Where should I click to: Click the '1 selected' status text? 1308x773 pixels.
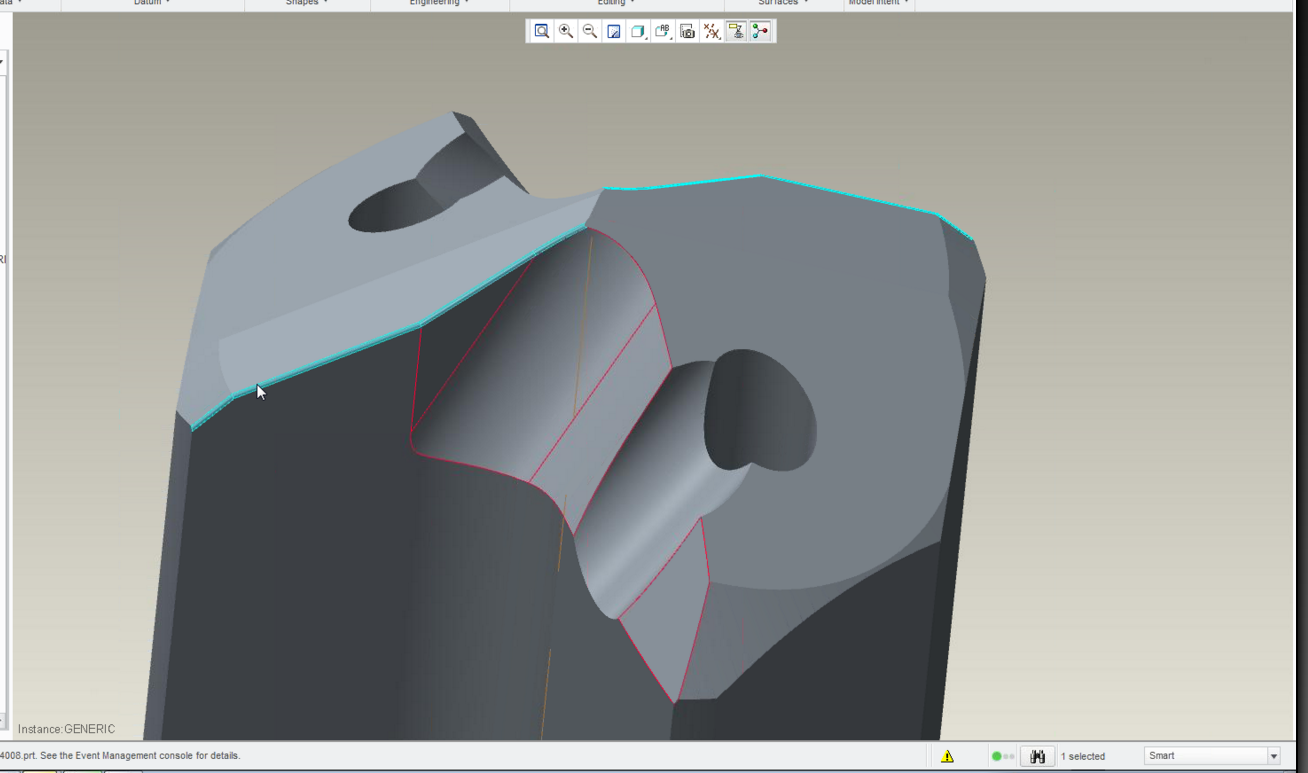pyautogui.click(x=1083, y=756)
